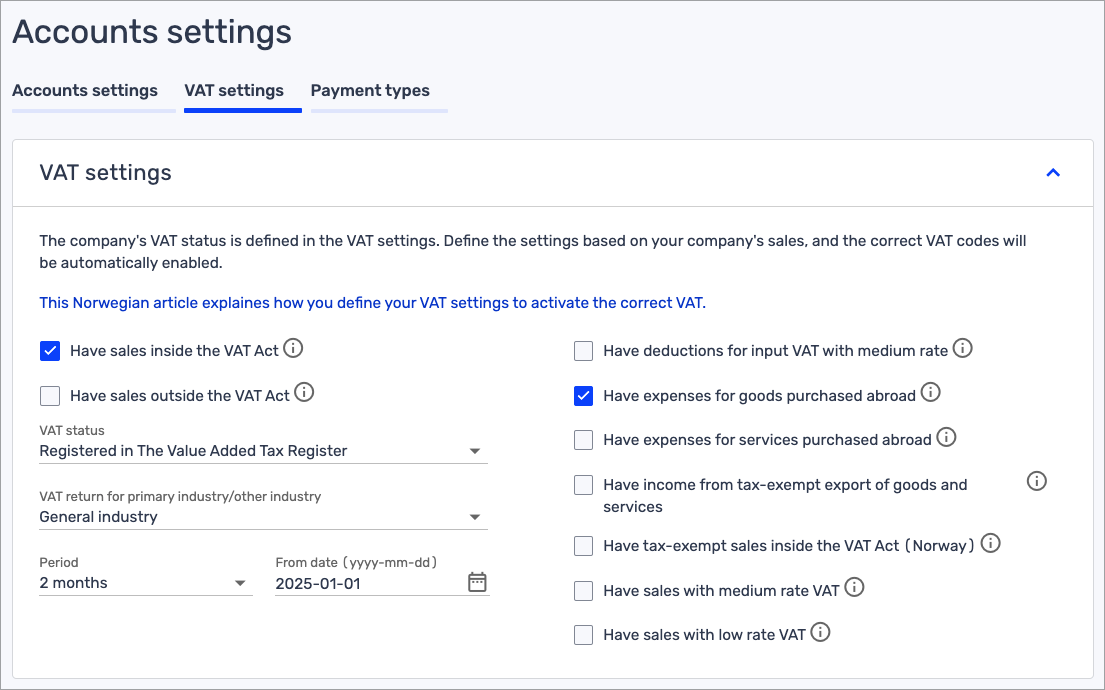Show info for sales with low rate VAT

click(x=820, y=632)
